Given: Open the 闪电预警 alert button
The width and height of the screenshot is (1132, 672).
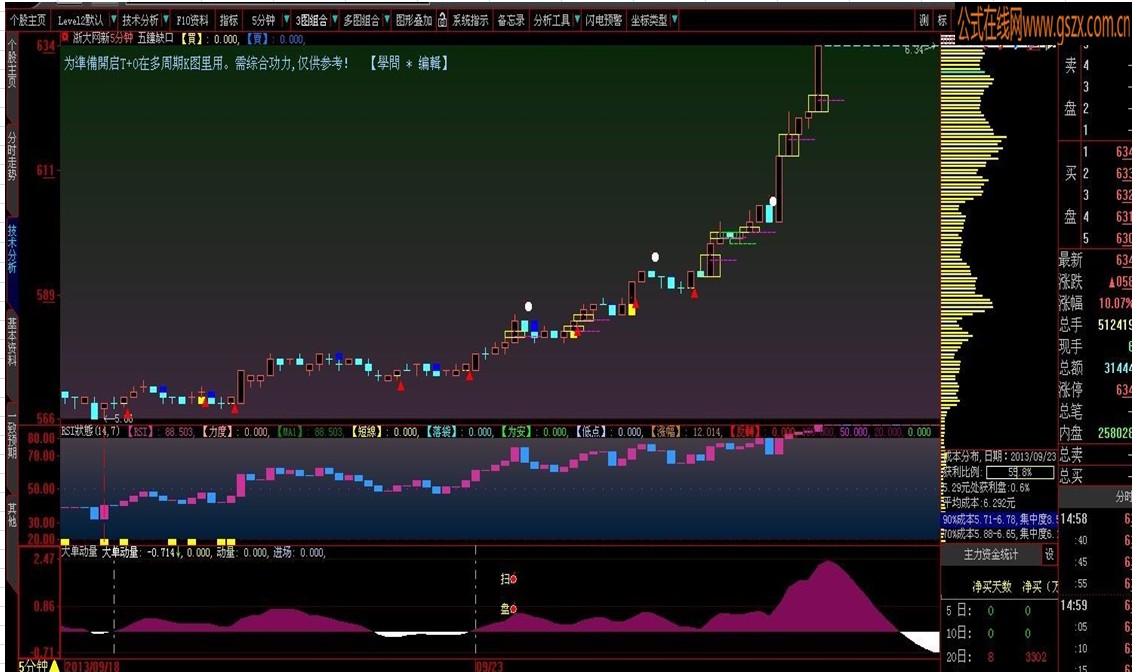Looking at the screenshot, I should click(x=604, y=20).
